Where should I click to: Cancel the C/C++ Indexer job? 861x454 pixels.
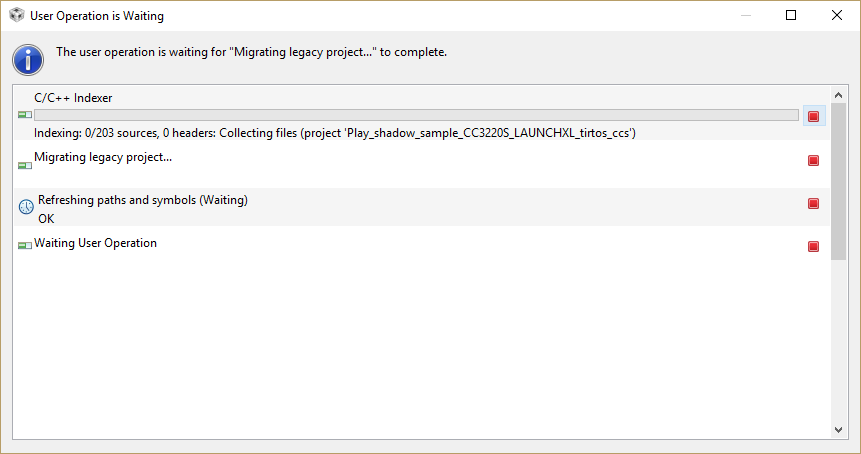point(813,116)
